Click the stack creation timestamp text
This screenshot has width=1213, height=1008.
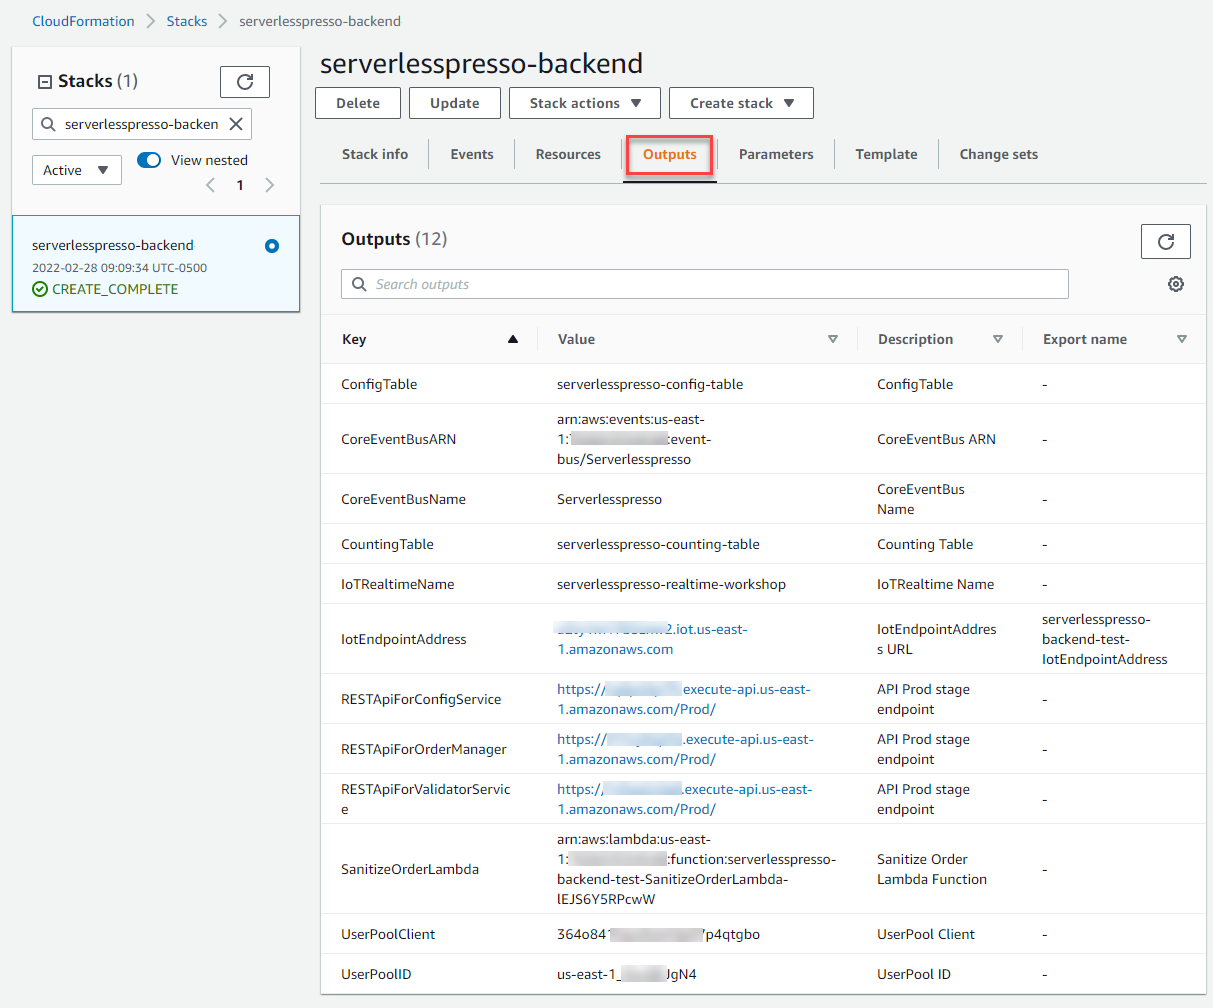120,268
